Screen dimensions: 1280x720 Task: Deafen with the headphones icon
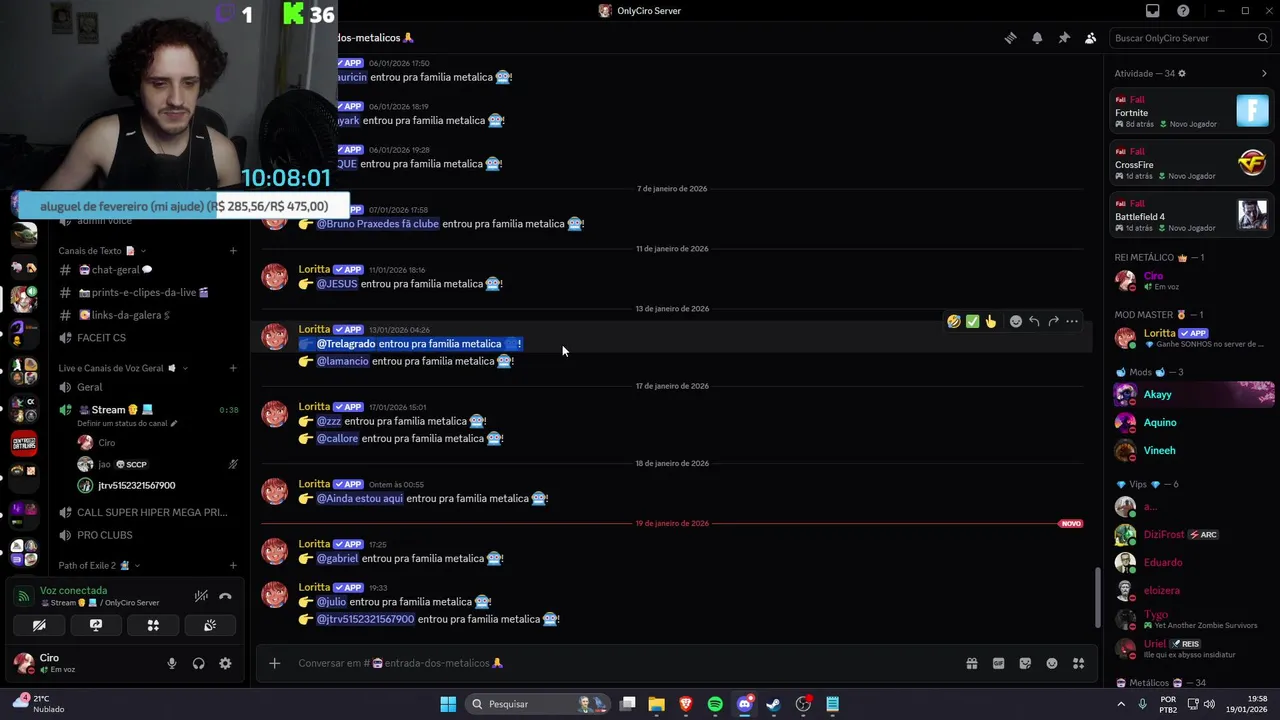click(x=198, y=663)
